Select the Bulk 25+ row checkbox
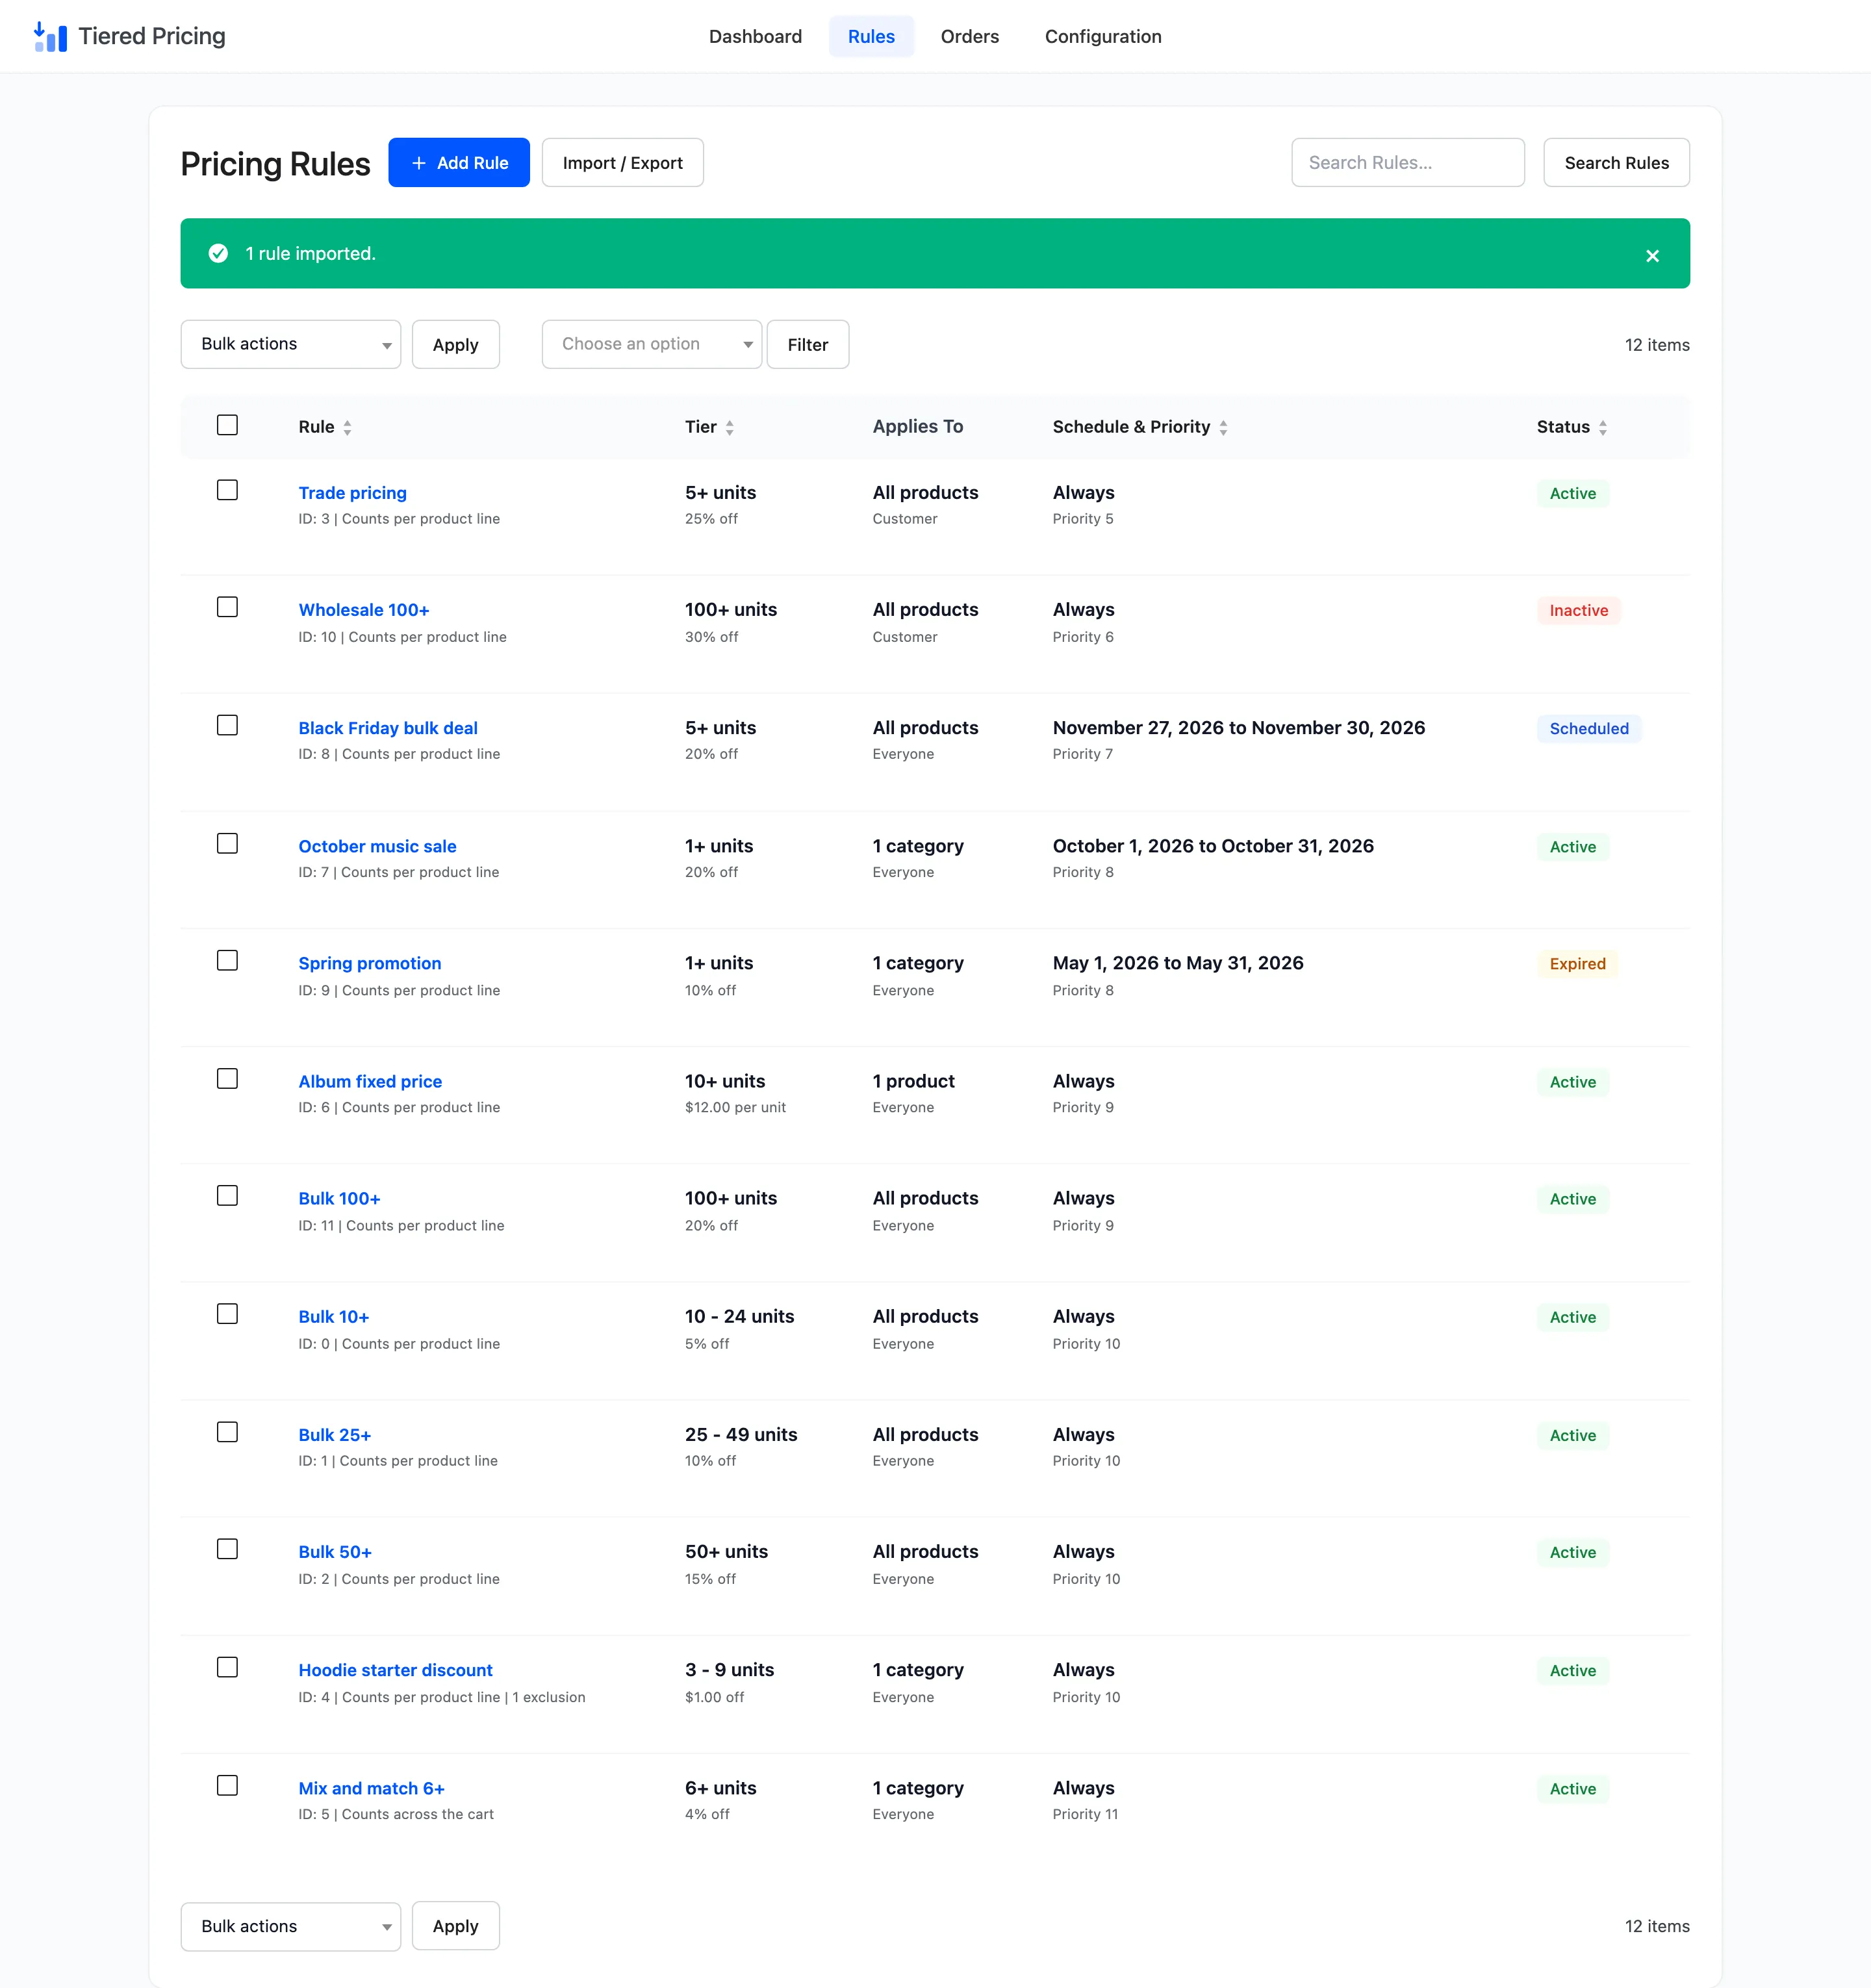Image resolution: width=1871 pixels, height=1988 pixels. (x=227, y=1432)
